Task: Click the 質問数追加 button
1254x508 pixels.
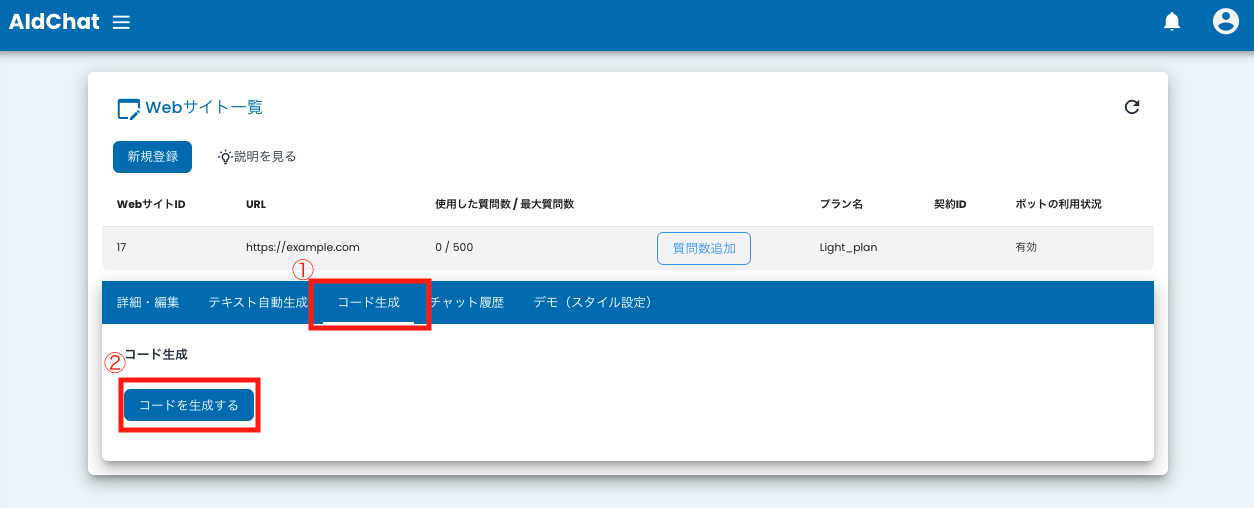Action: click(703, 248)
